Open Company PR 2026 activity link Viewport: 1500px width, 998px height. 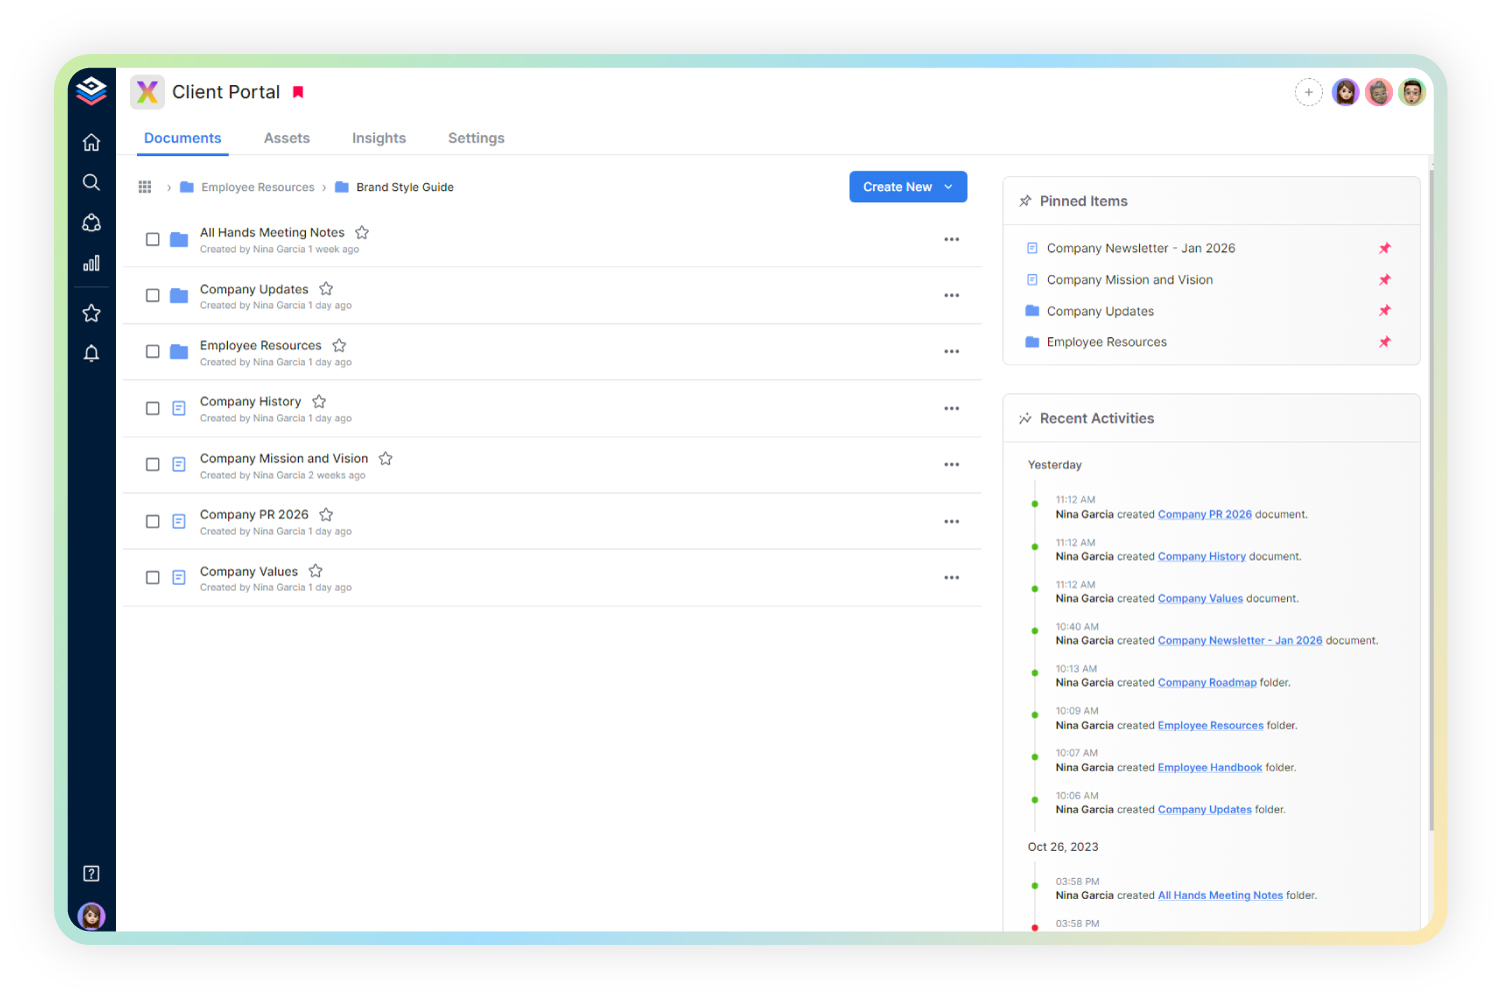[1205, 514]
